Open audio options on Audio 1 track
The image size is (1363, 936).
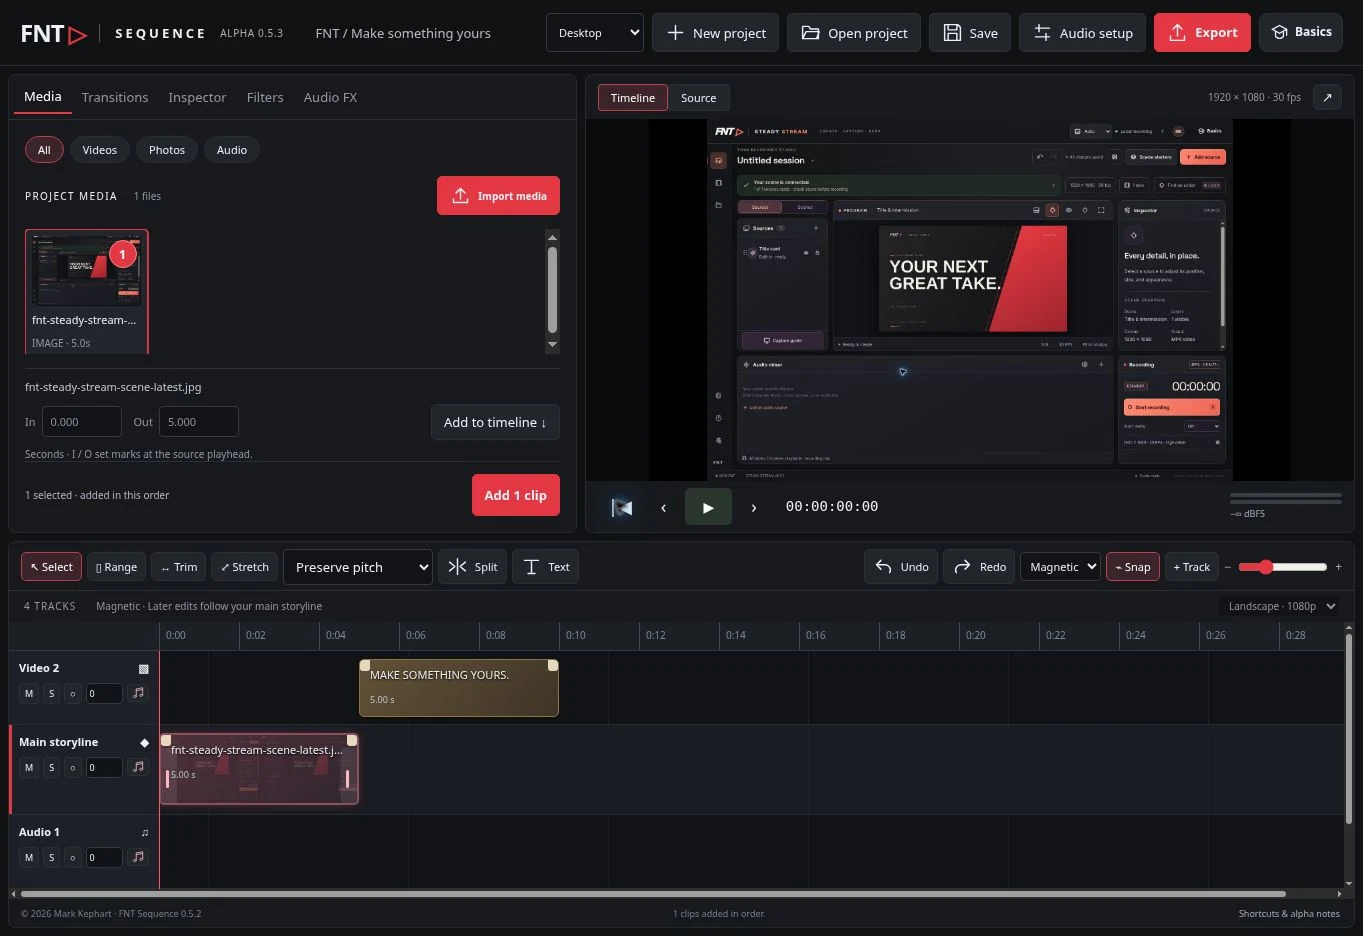click(x=138, y=857)
